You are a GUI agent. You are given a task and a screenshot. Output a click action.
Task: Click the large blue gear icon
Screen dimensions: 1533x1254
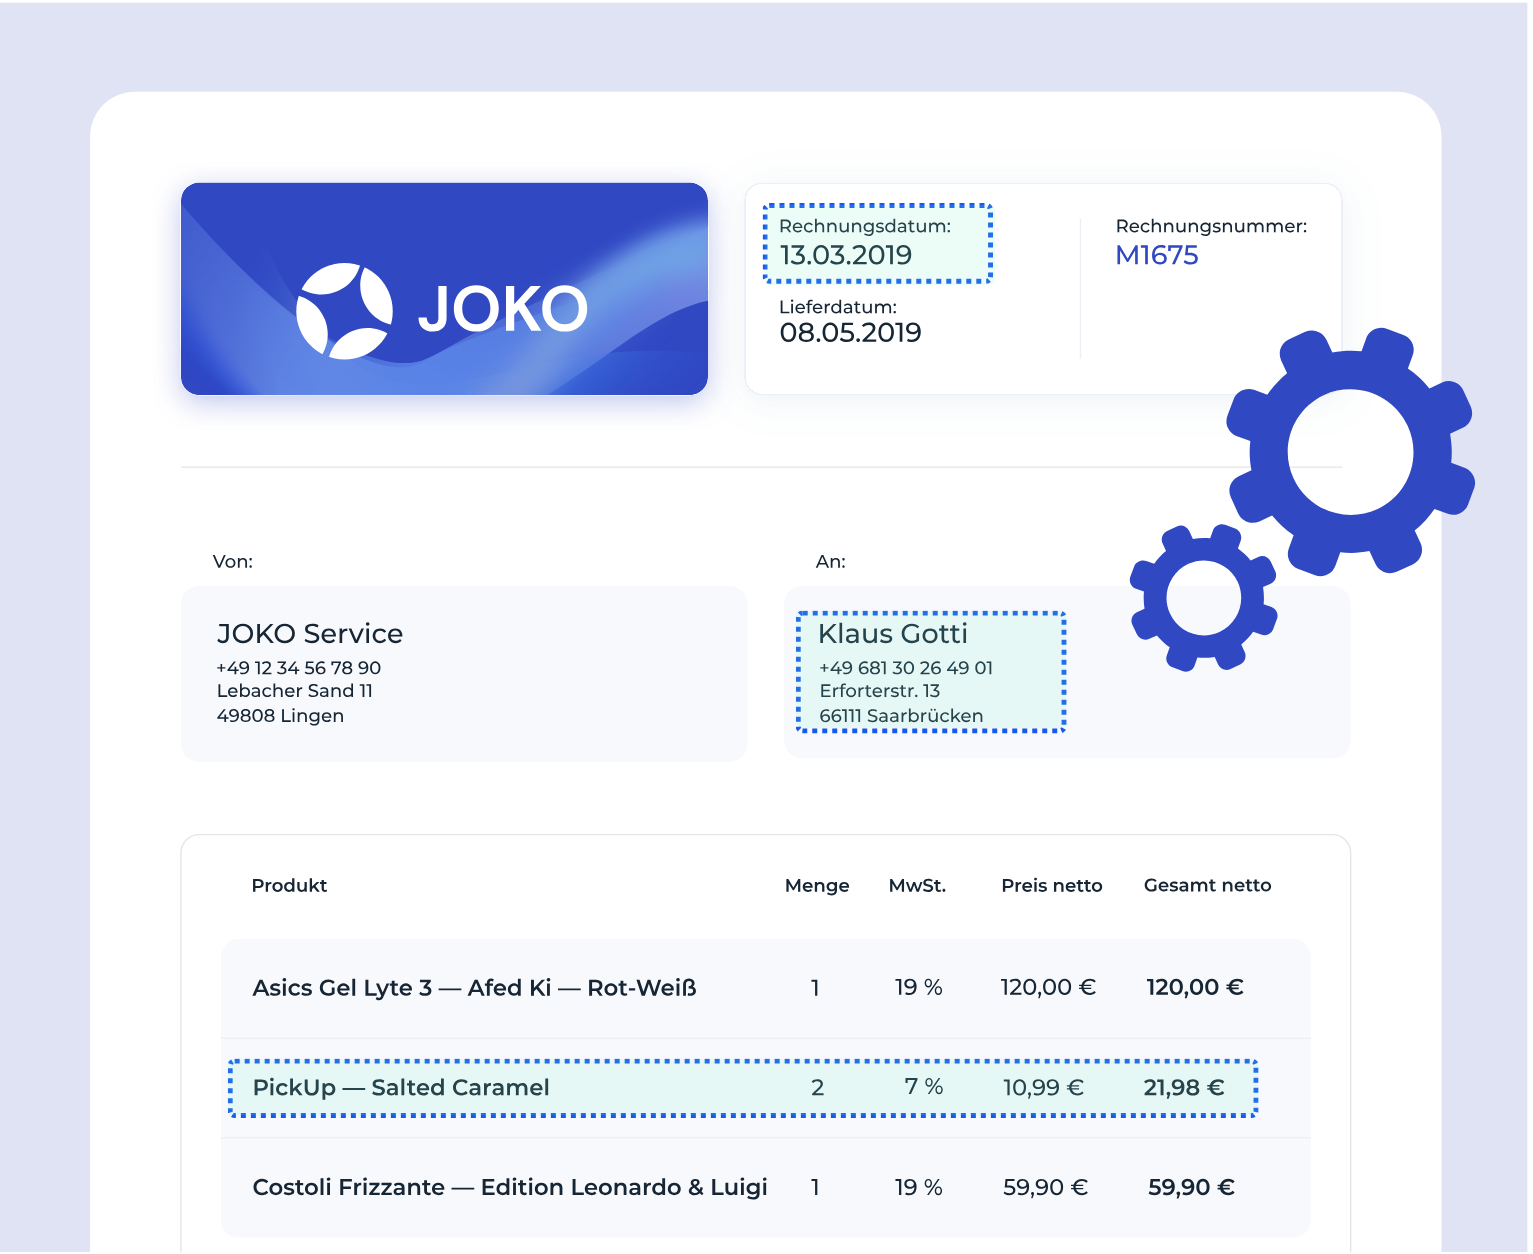[x=1351, y=451]
